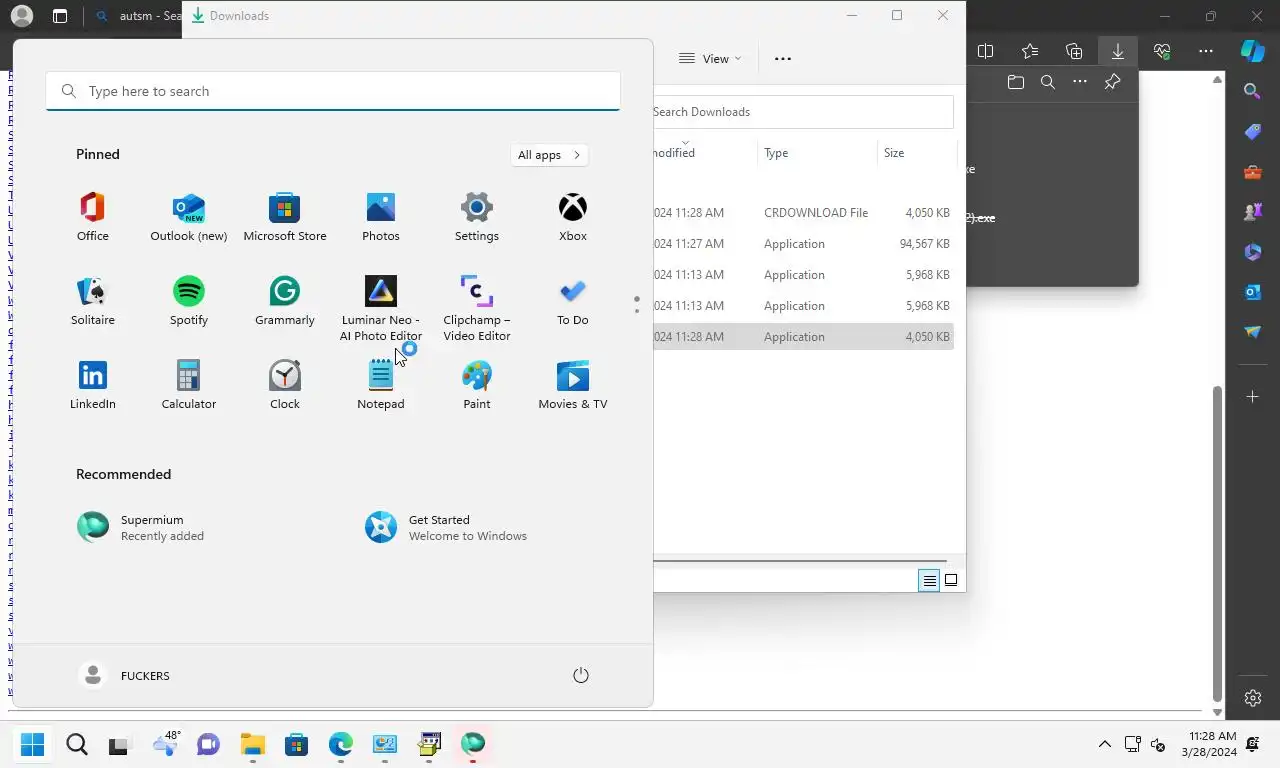This screenshot has width=1280, height=768.
Task: Open downloads folder from Edge downloads popup
Action: [x=1016, y=82]
